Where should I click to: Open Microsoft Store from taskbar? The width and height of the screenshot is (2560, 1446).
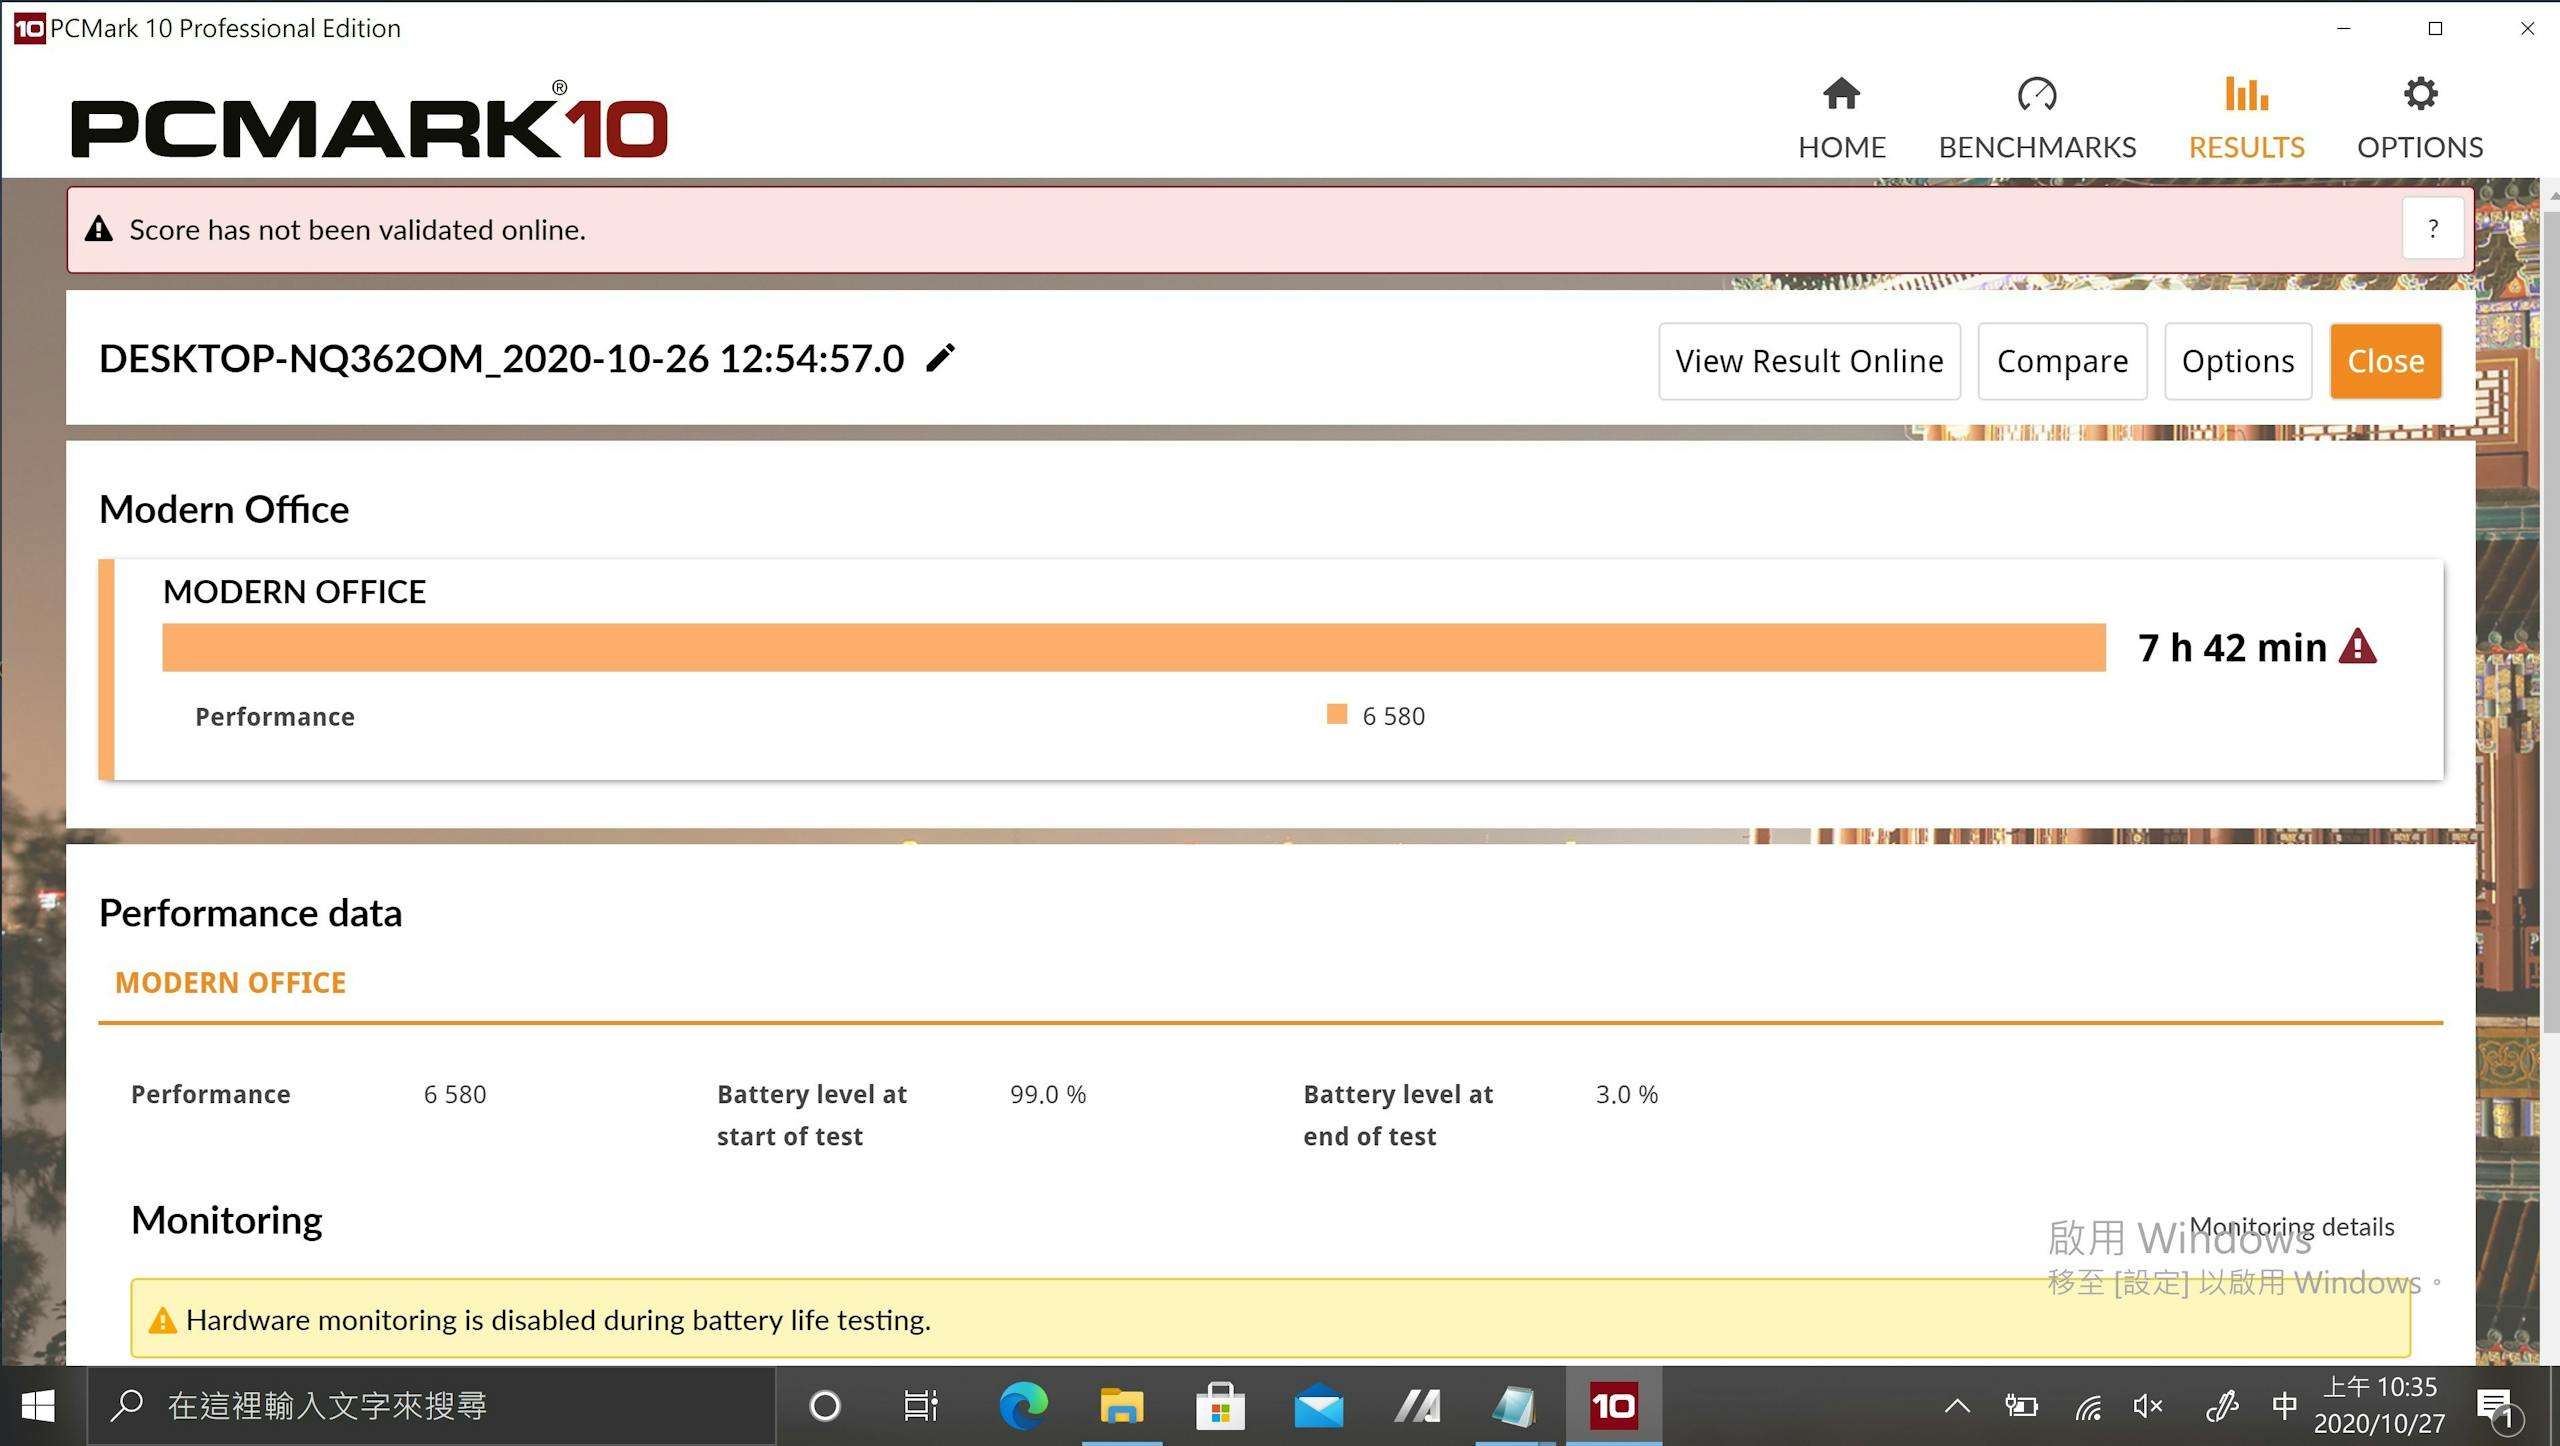(1220, 1406)
